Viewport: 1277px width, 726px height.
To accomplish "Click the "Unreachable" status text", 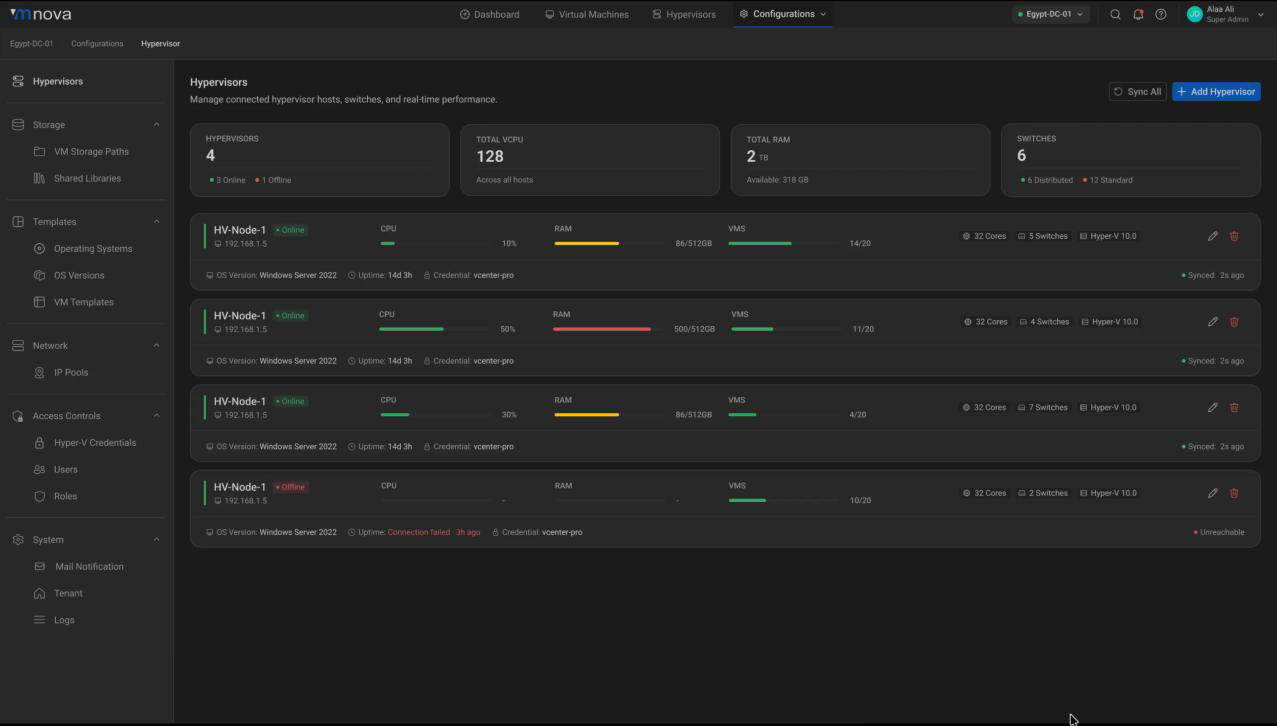I will [1222, 532].
